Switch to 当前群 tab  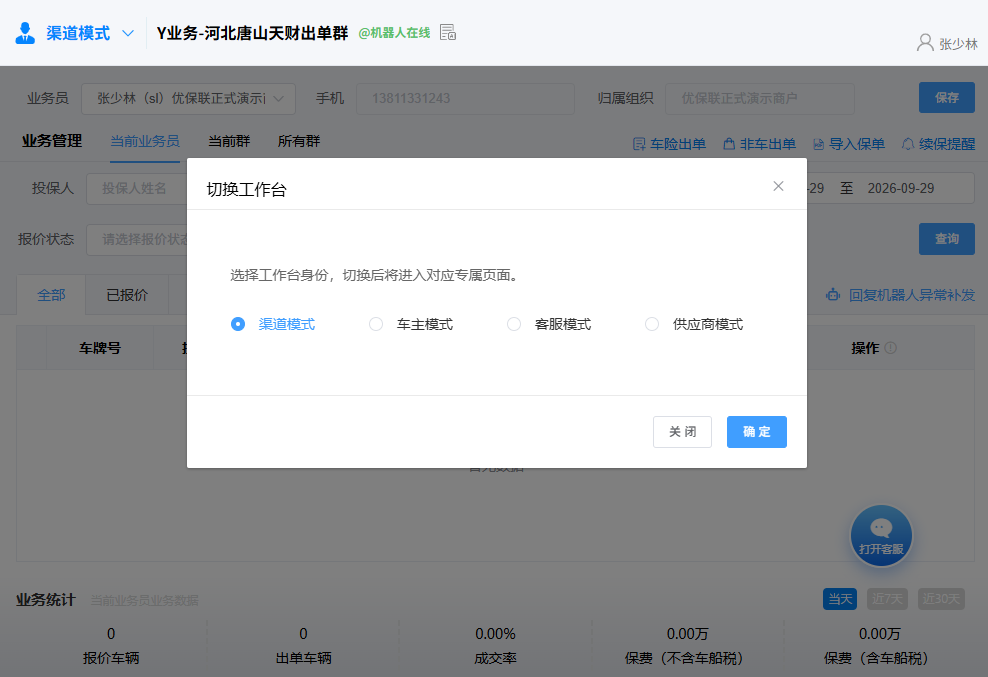(229, 141)
